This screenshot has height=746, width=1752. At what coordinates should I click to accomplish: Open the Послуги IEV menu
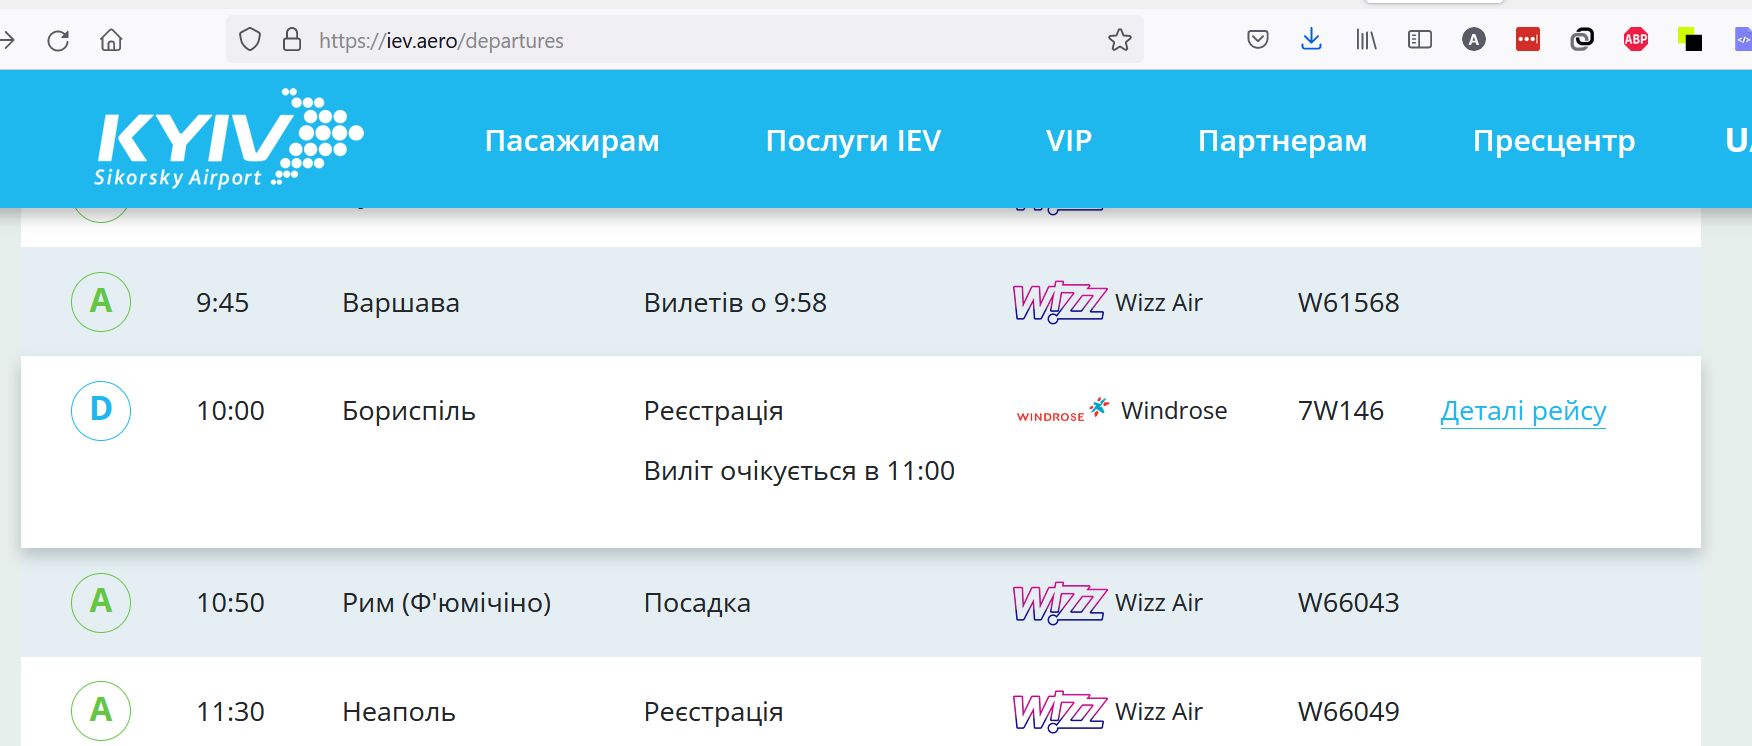point(853,141)
